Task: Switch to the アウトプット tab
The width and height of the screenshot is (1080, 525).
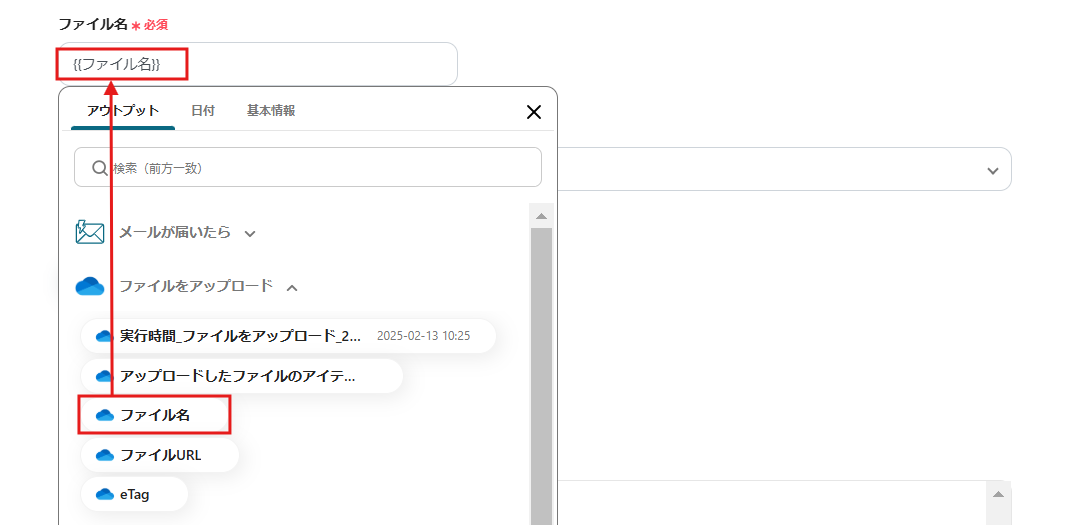Action: (123, 111)
